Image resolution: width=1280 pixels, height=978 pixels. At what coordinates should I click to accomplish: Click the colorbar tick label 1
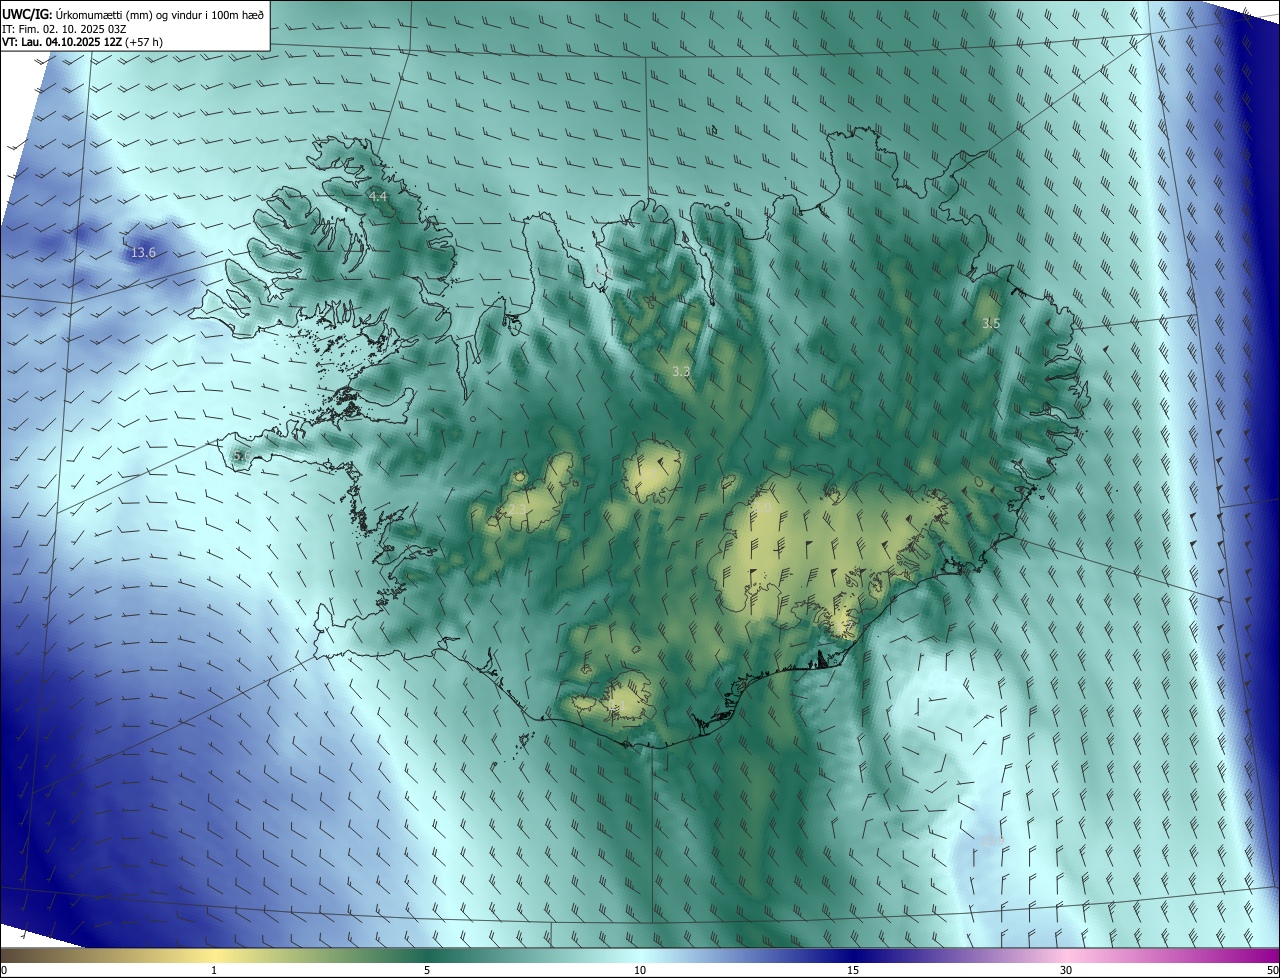click(214, 970)
